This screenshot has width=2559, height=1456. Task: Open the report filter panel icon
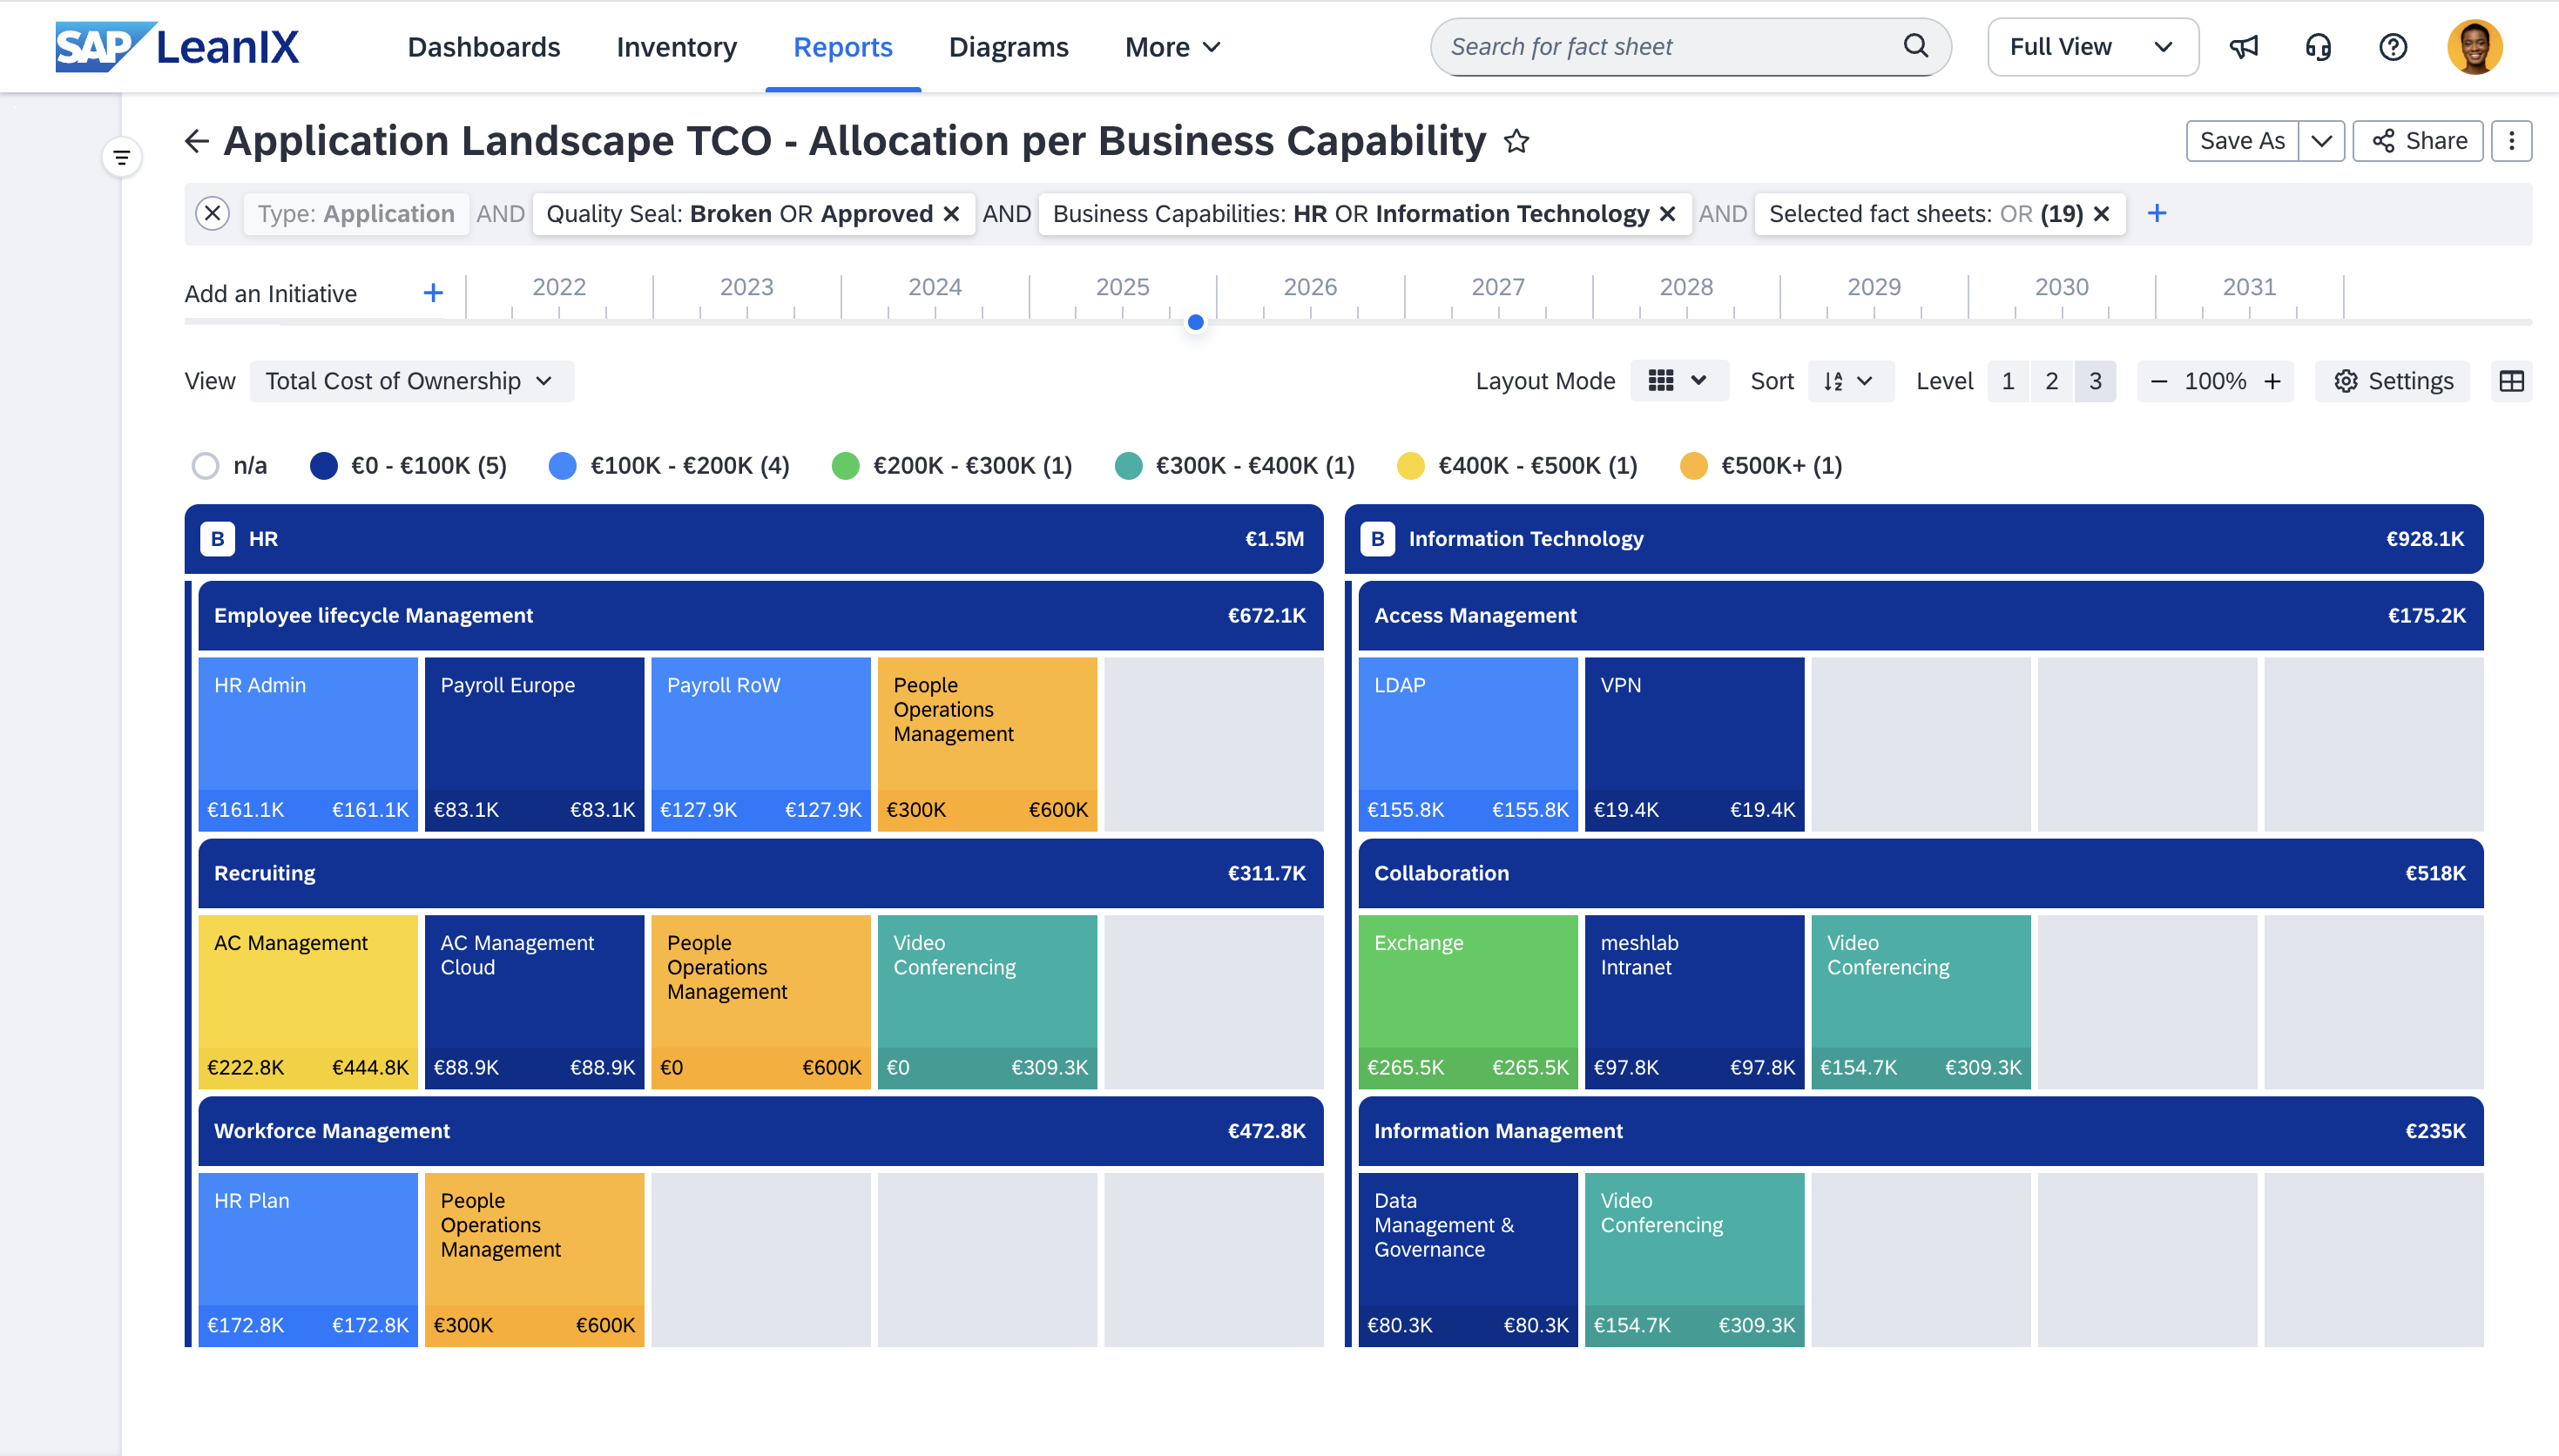point(121,155)
